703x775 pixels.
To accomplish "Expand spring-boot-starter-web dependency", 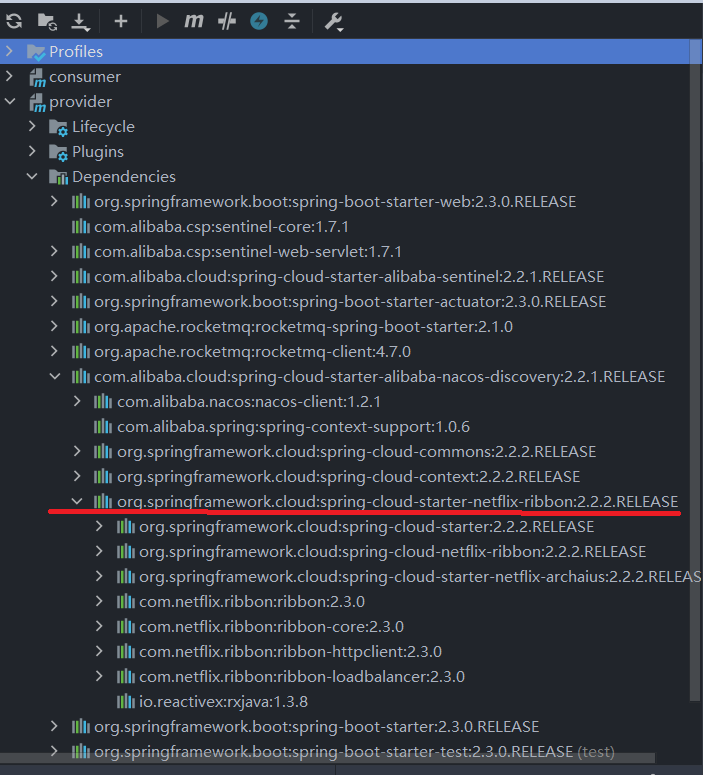I will [x=54, y=201].
